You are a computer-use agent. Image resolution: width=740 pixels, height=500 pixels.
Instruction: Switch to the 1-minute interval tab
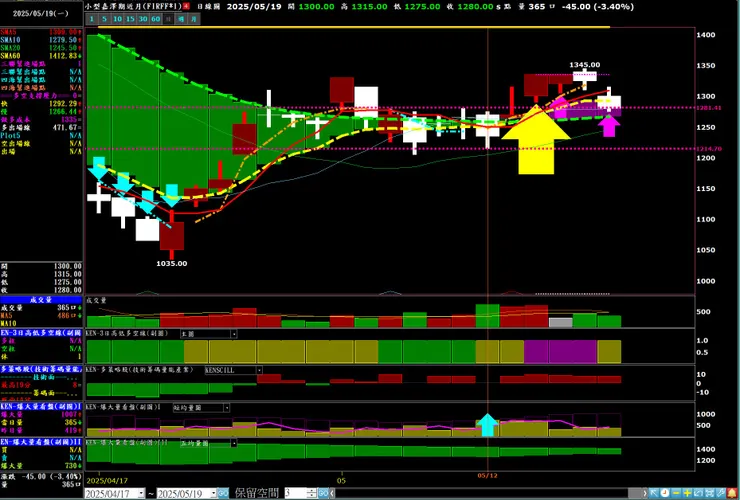pos(92,19)
